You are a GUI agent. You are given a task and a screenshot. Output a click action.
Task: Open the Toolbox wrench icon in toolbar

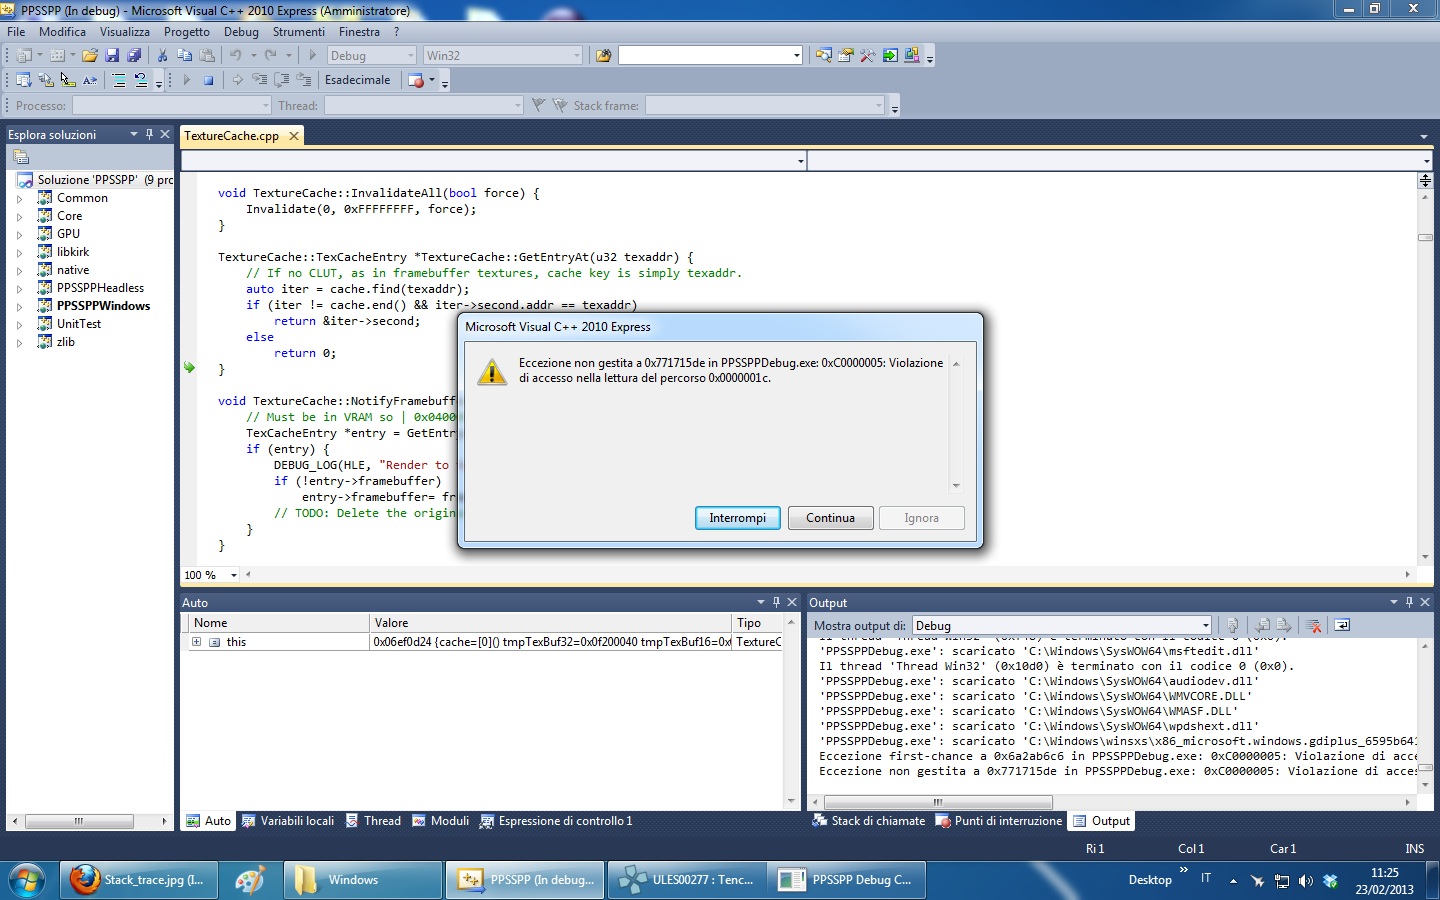pos(867,56)
